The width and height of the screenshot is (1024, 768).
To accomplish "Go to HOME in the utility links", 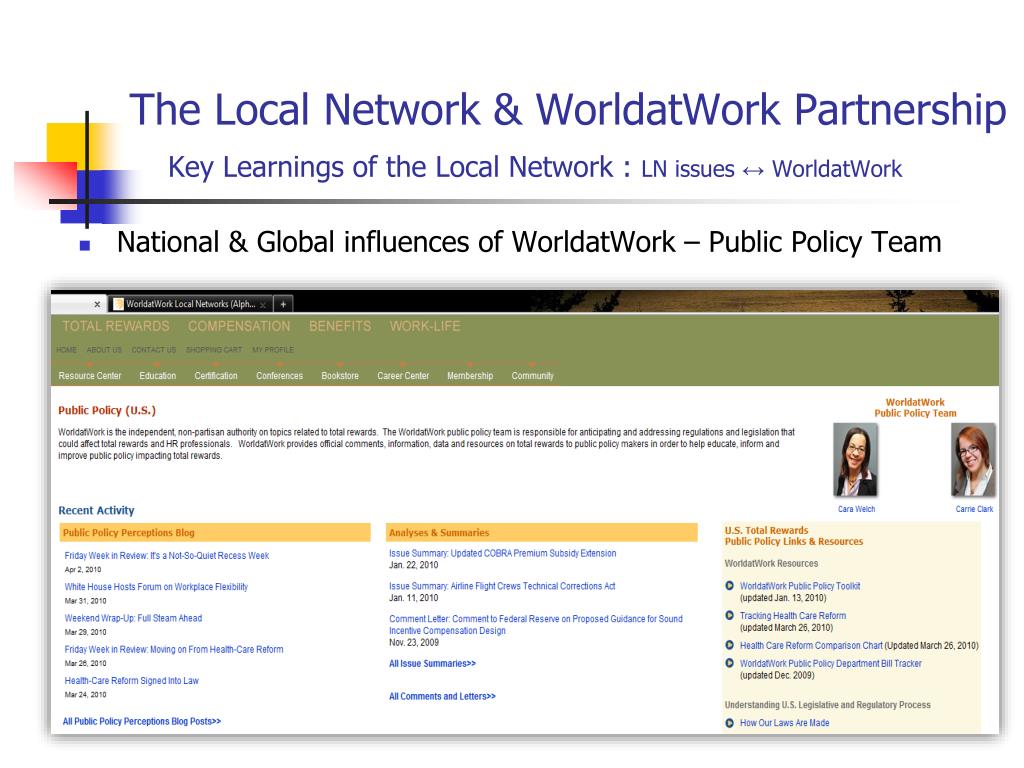I will tap(67, 350).
